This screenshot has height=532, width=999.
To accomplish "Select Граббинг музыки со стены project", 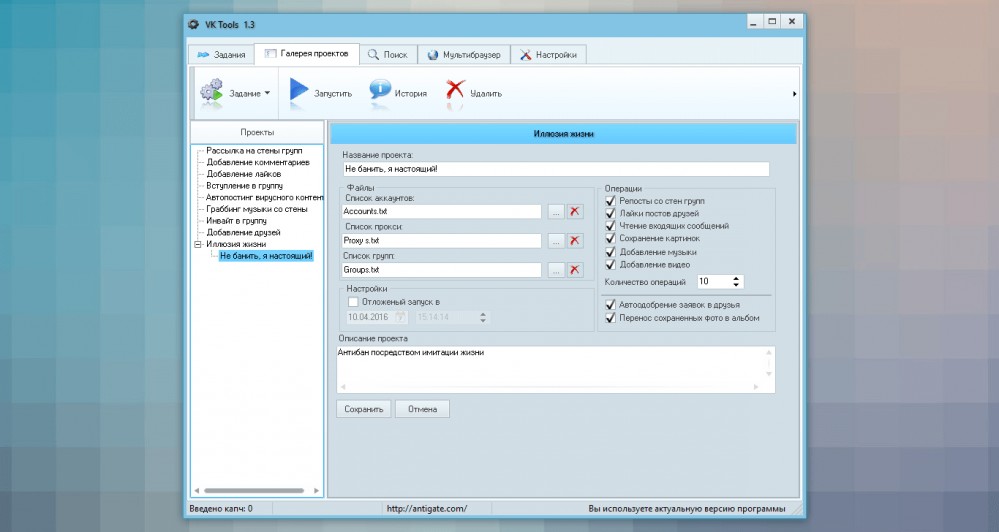I will (257, 209).
